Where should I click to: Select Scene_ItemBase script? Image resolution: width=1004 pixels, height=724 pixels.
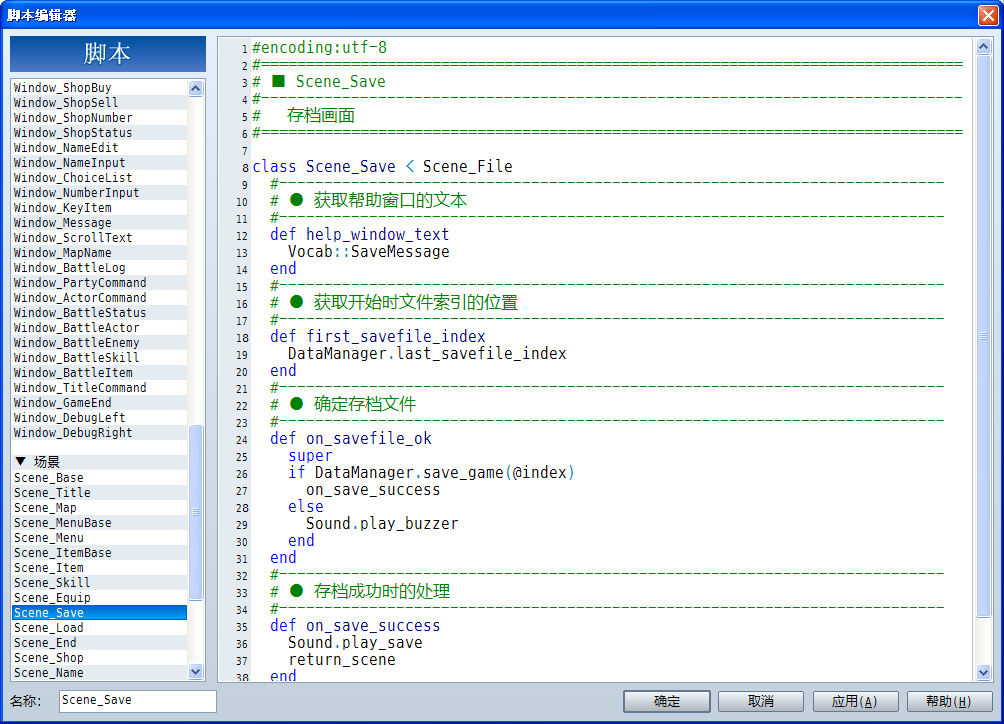tap(99, 552)
